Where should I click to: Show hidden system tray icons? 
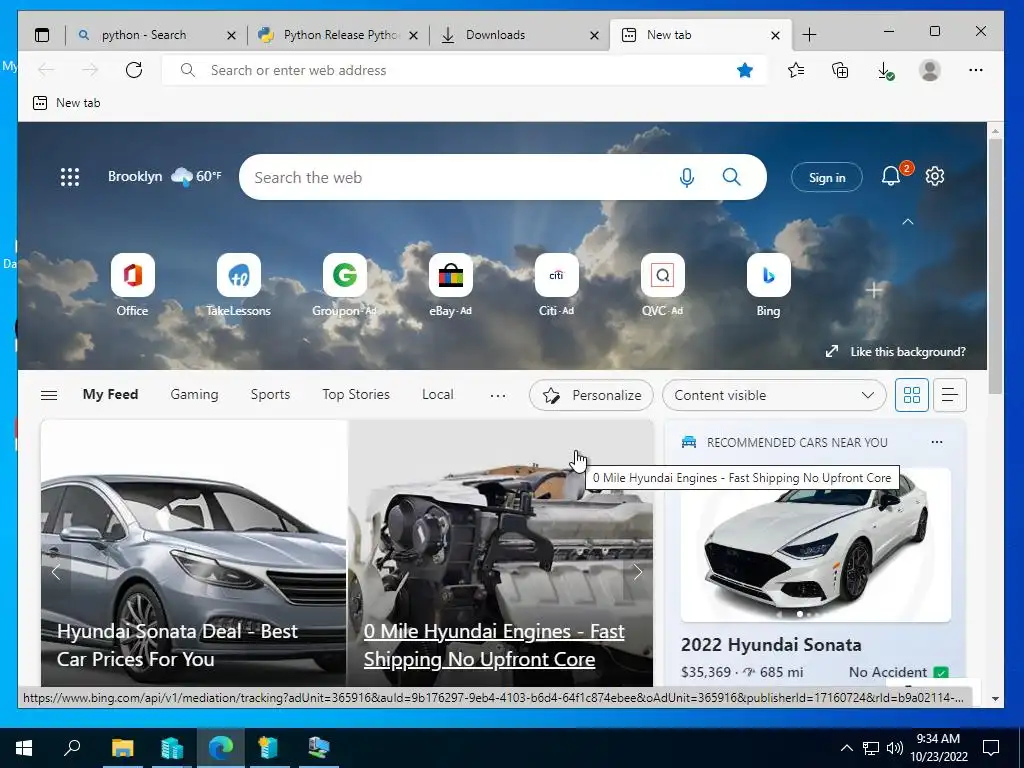(846, 748)
